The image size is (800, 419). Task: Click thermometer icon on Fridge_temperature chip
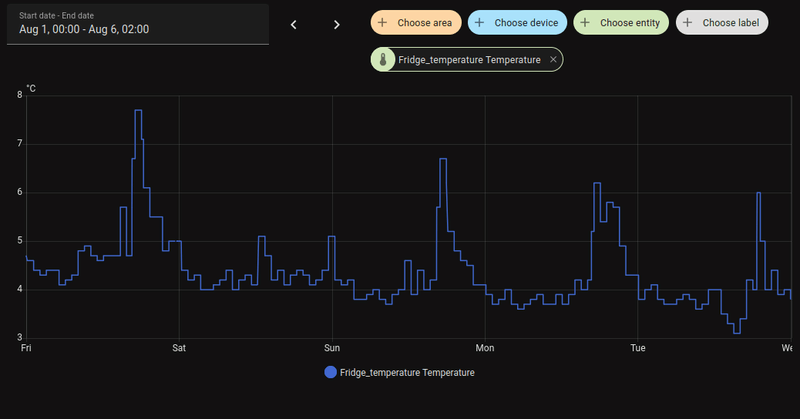point(384,60)
